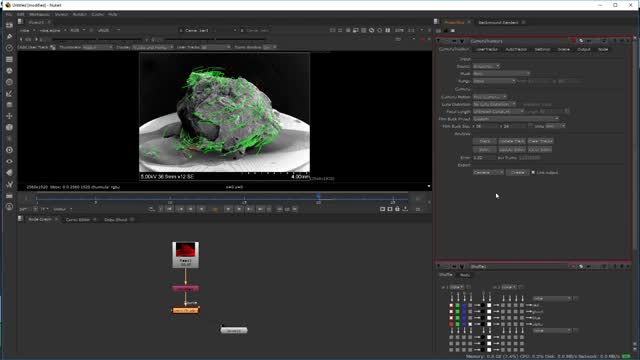Click the play forward button in viewer controls

(228, 209)
